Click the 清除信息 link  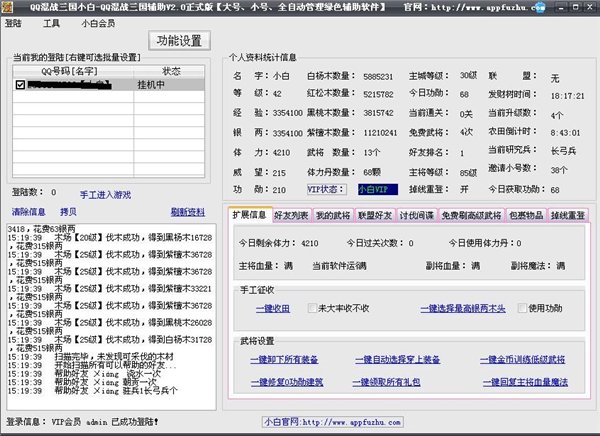click(x=28, y=212)
